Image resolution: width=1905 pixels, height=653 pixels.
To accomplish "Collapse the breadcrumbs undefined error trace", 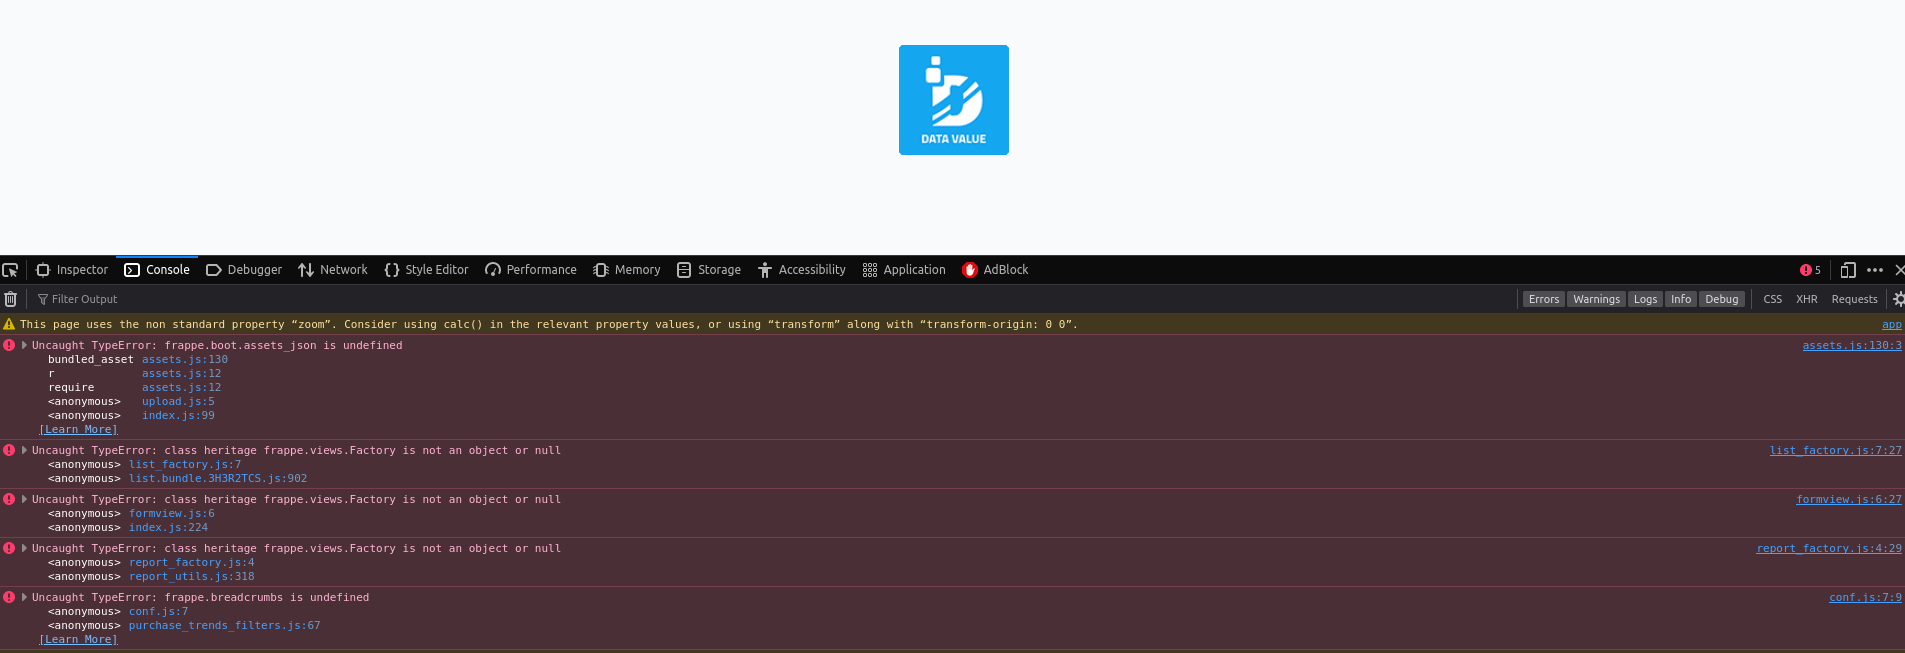I will click(24, 597).
